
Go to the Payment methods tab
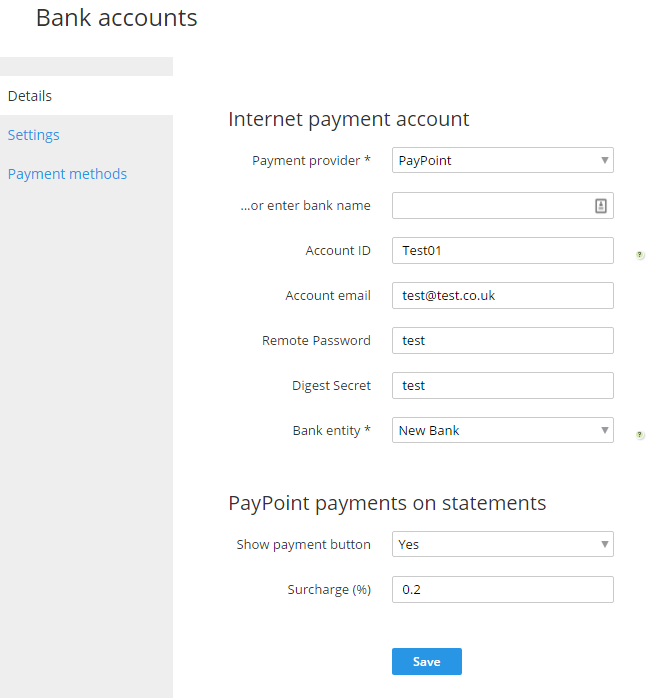coord(67,174)
